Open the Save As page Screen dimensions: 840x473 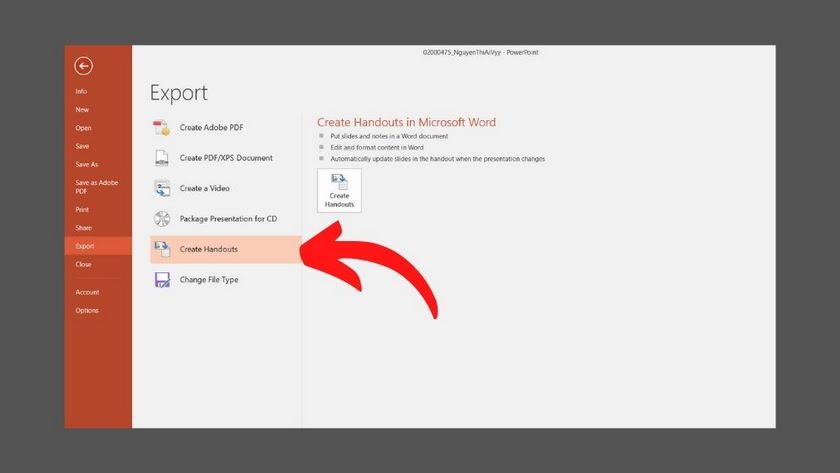87,164
